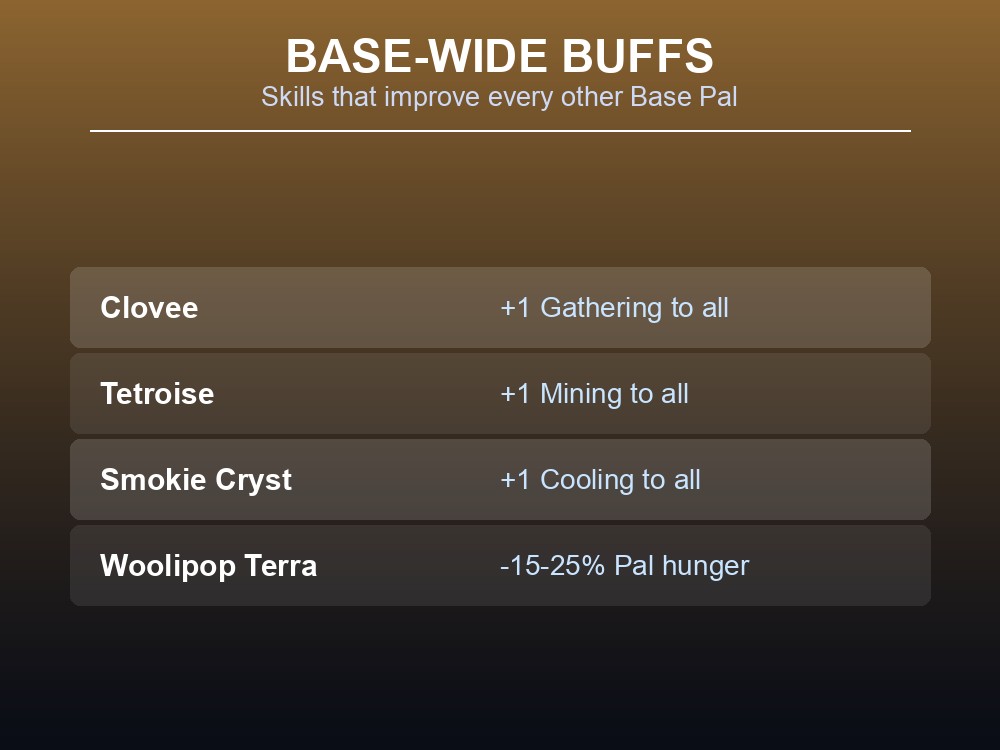The image size is (1000, 750).
Task: Click the empty middle of the Tetroise row
Action: [x=357, y=393]
